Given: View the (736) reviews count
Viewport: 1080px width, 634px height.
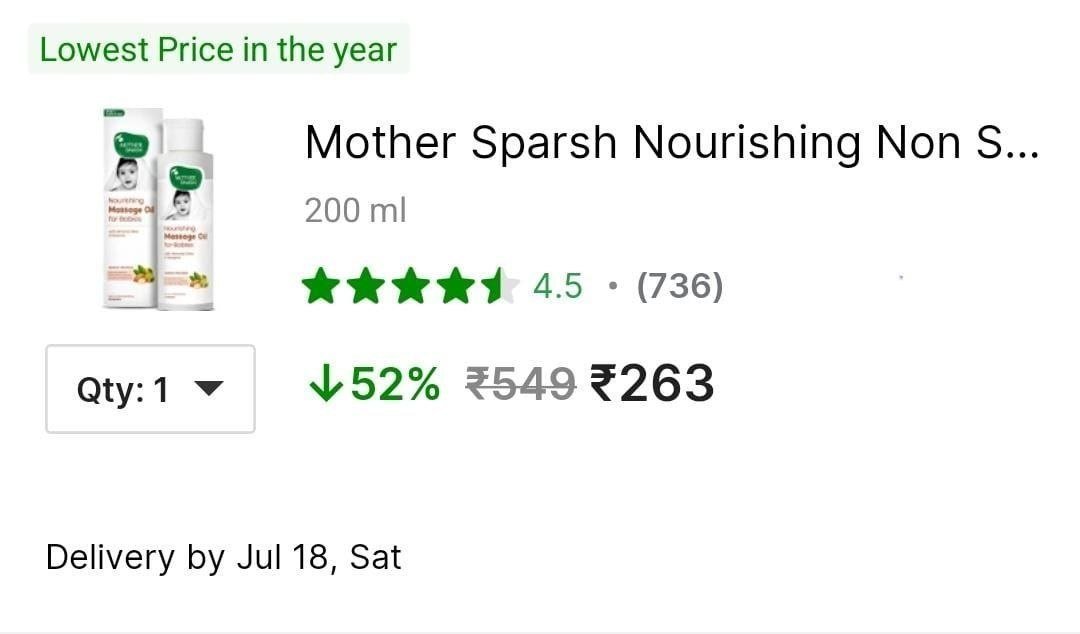Looking at the screenshot, I should [x=680, y=286].
